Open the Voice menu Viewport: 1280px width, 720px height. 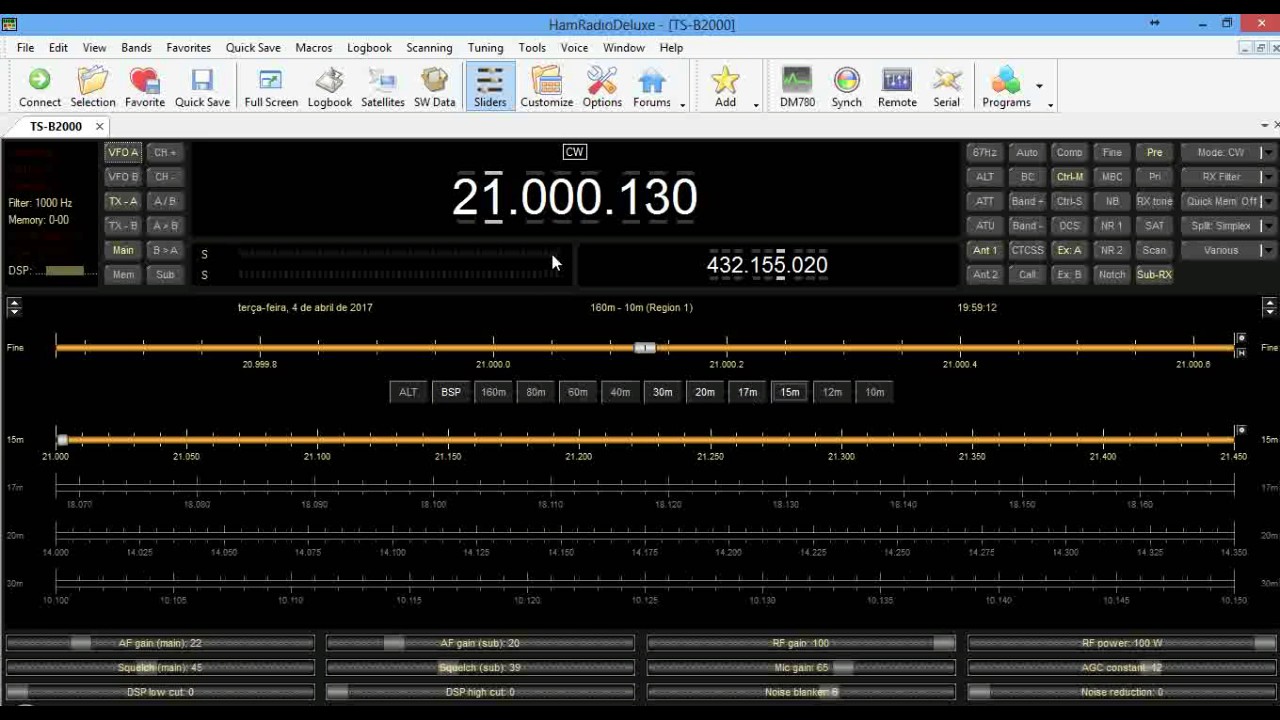click(574, 47)
